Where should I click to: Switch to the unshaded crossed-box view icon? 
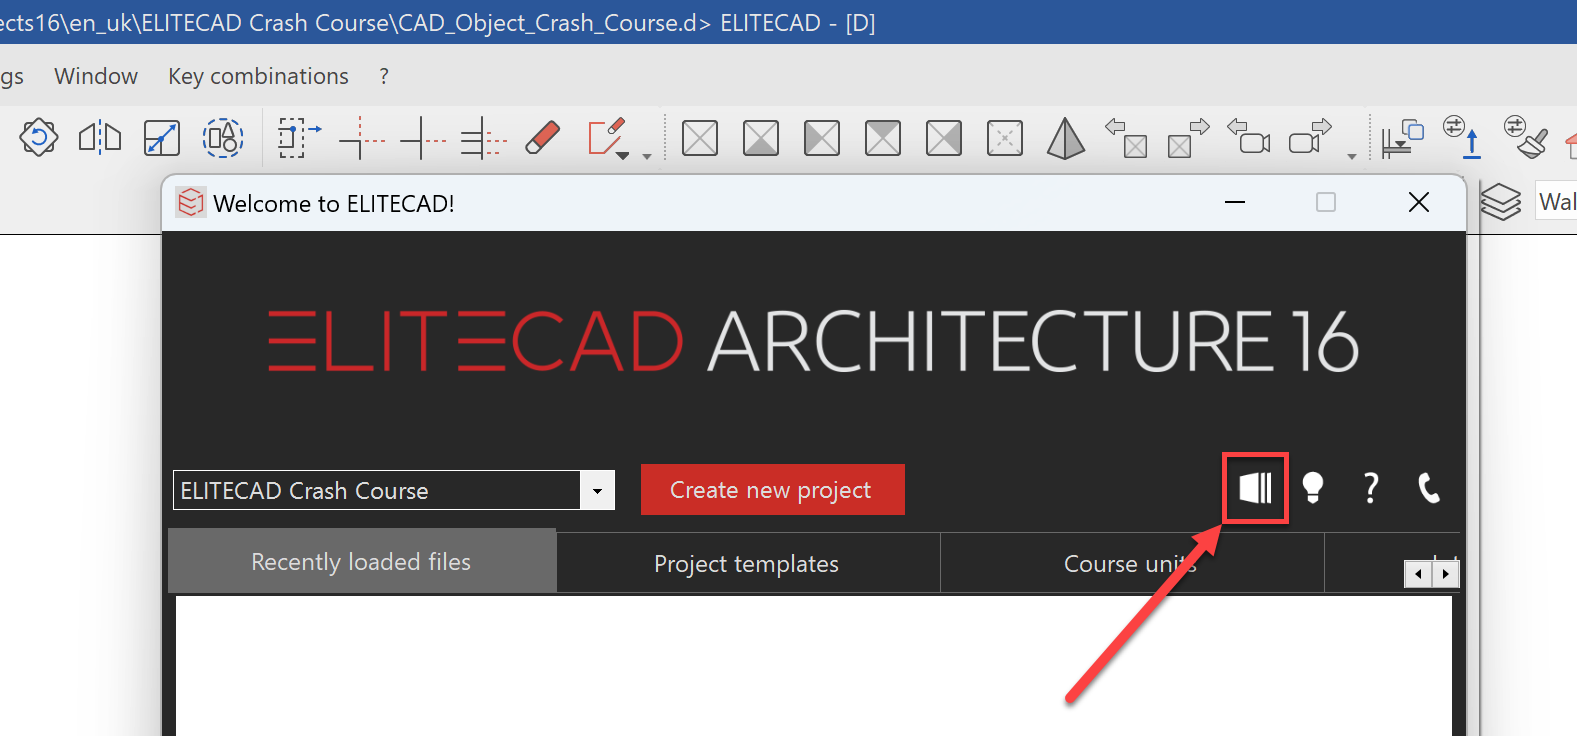(x=700, y=138)
